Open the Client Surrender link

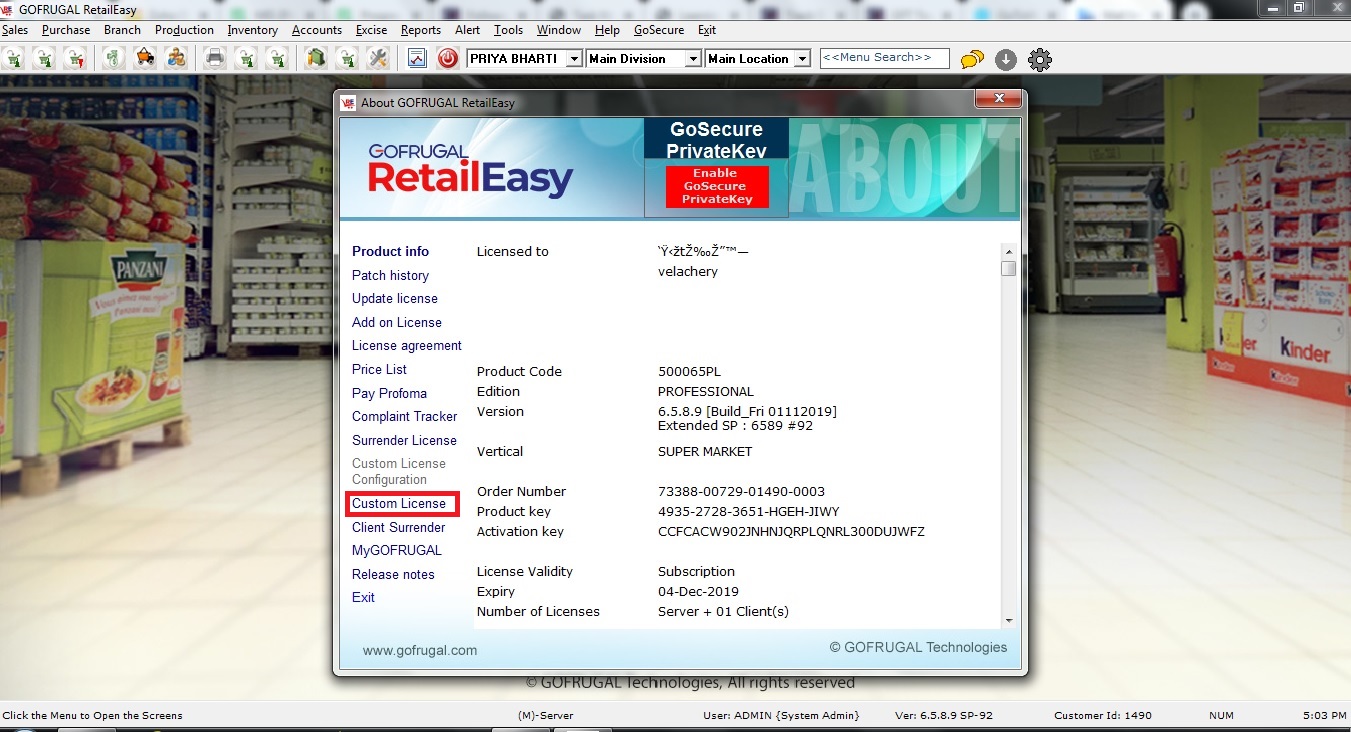399,527
